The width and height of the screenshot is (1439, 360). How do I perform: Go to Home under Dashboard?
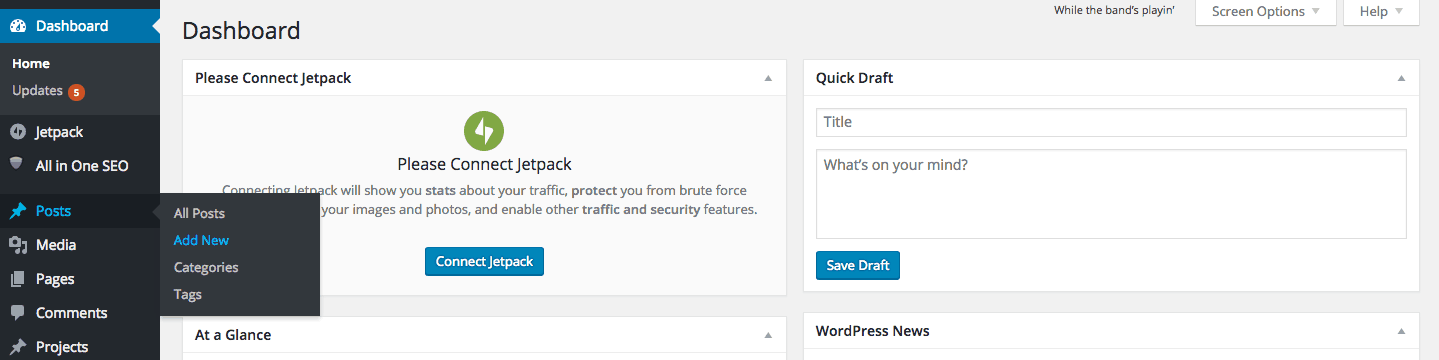(x=31, y=63)
